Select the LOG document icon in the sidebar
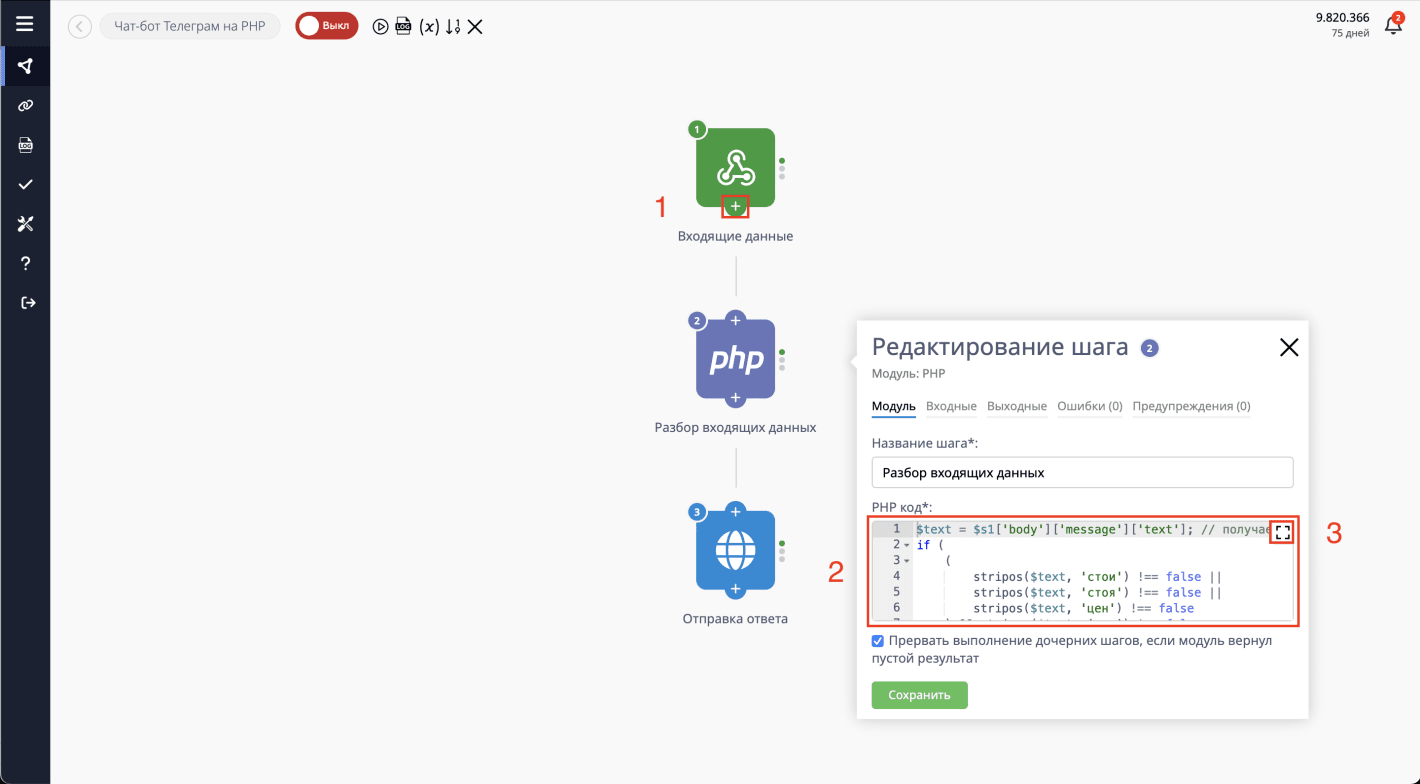Image resolution: width=1420 pixels, height=784 pixels. click(24, 144)
